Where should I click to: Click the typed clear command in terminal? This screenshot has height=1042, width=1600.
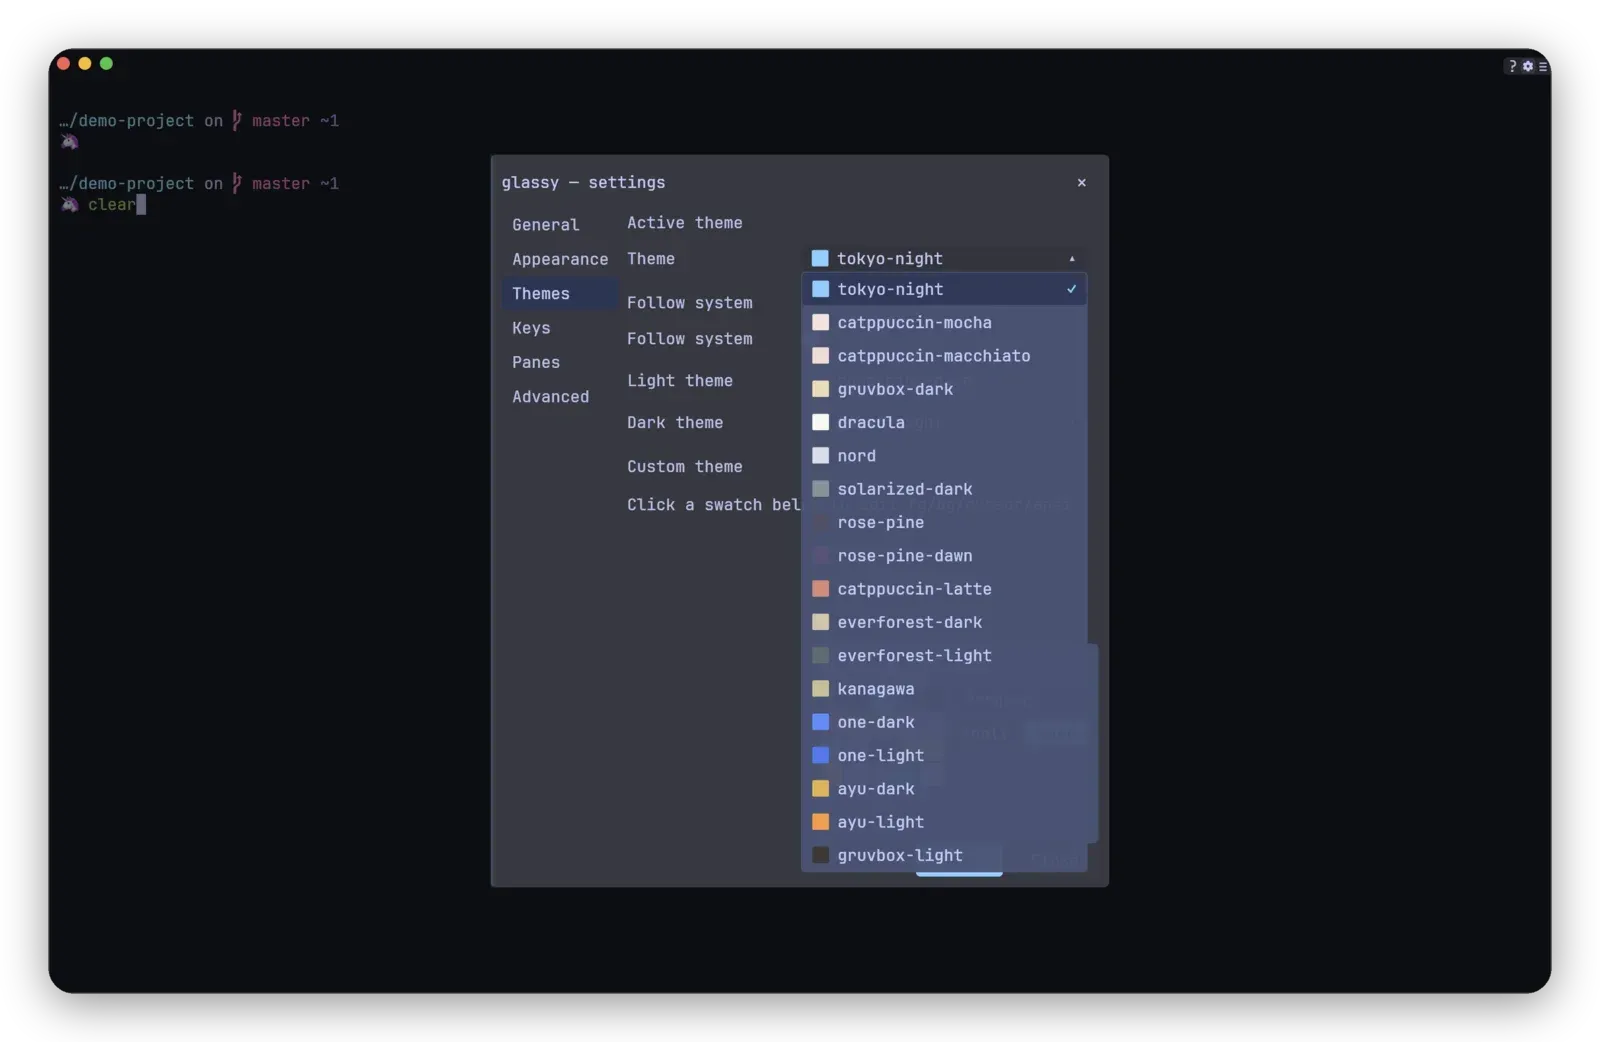(112, 205)
